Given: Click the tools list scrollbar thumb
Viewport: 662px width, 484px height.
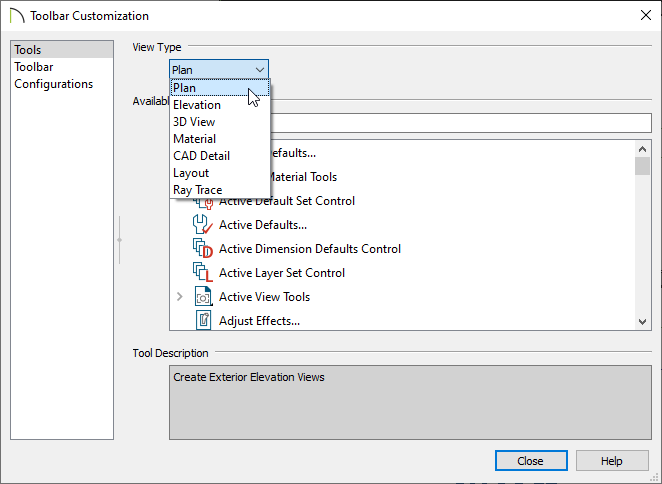Looking at the screenshot, I should point(642,166).
